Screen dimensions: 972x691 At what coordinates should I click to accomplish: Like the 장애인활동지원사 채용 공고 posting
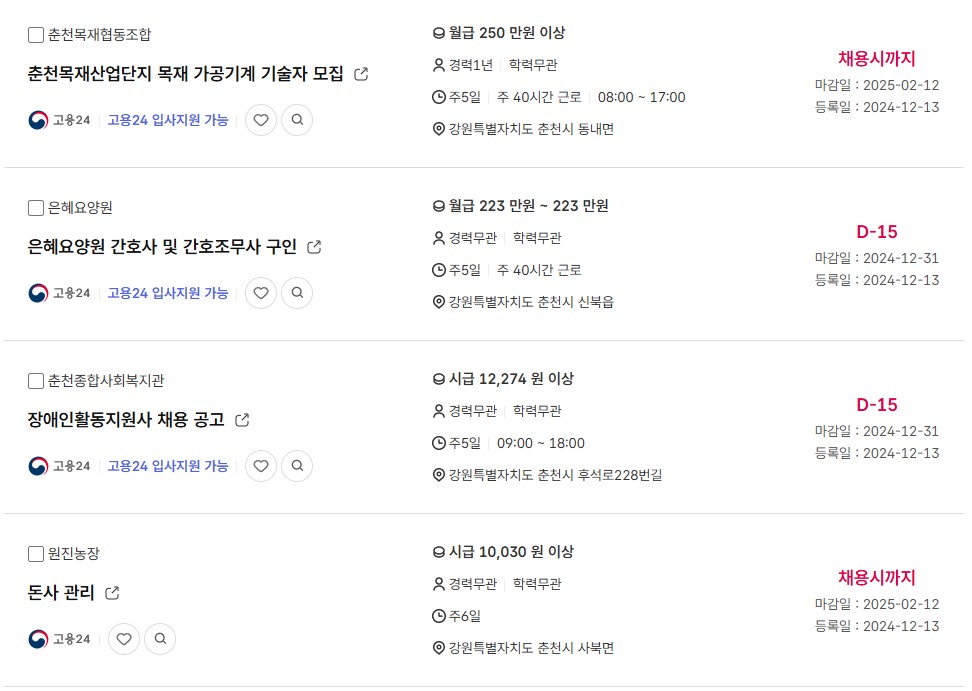[261, 465]
